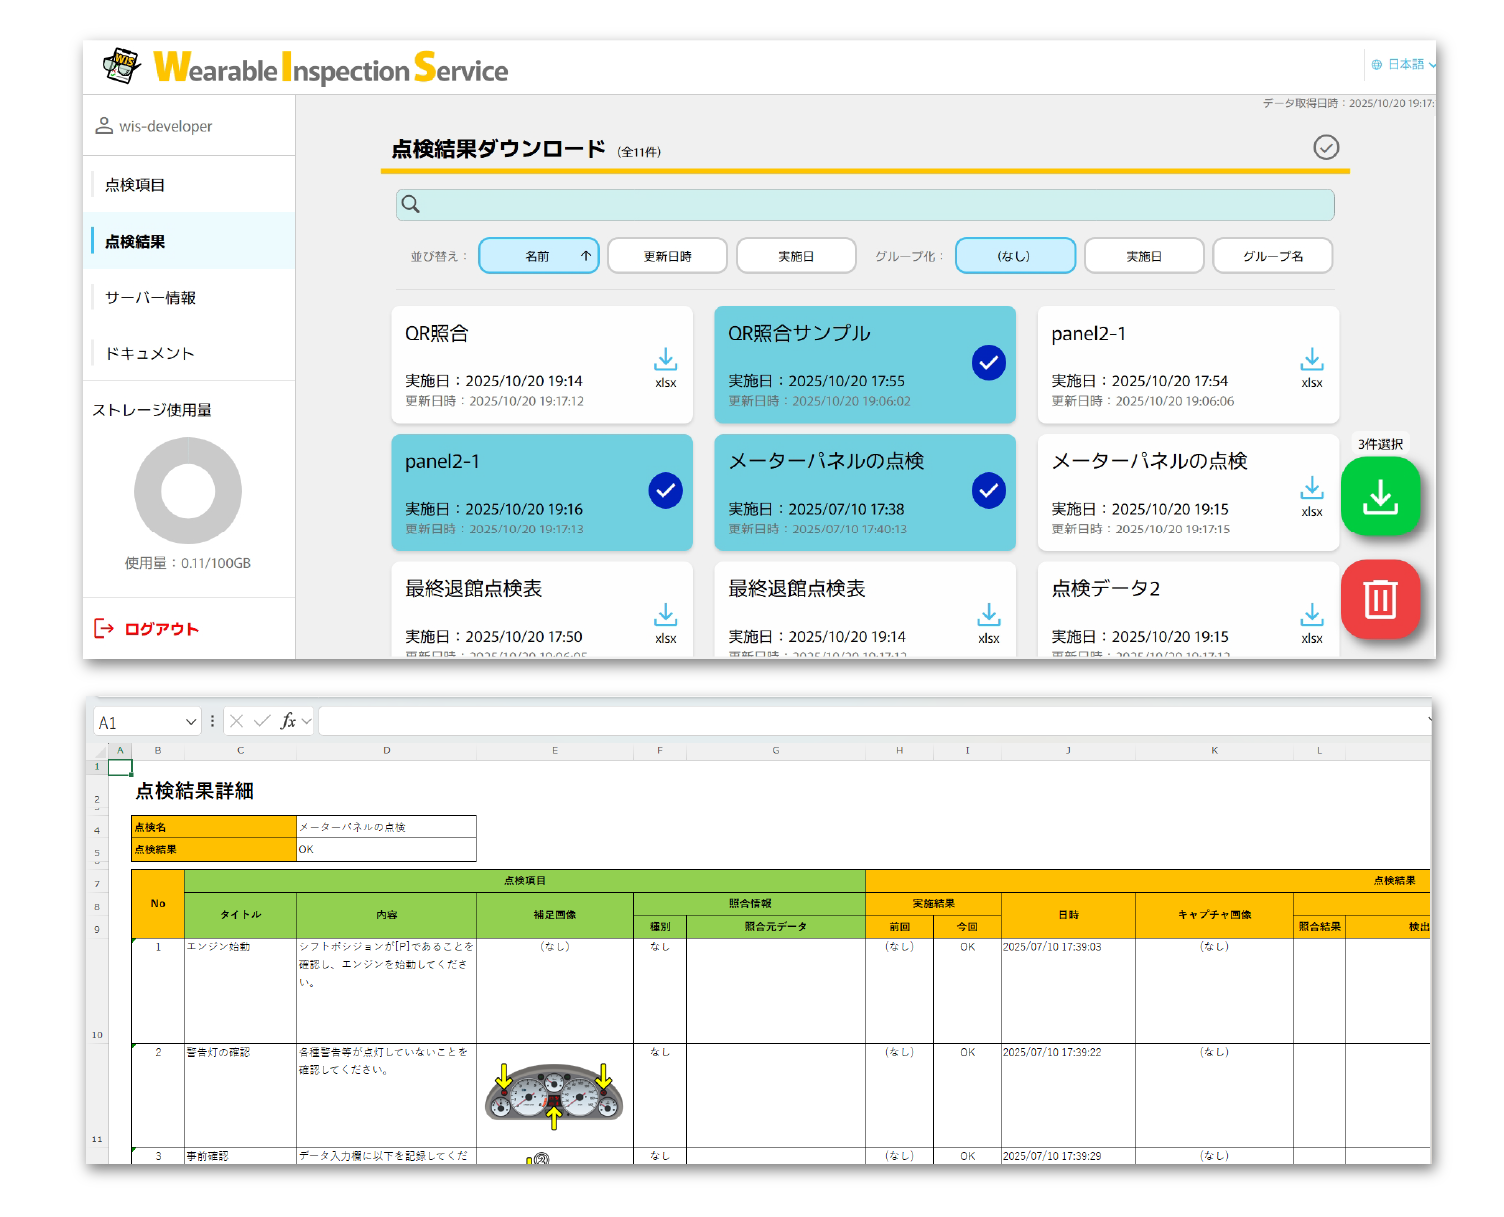Toggle the 名前 sort direction button
The height and width of the screenshot is (1217, 1504).
pyautogui.click(x=539, y=256)
